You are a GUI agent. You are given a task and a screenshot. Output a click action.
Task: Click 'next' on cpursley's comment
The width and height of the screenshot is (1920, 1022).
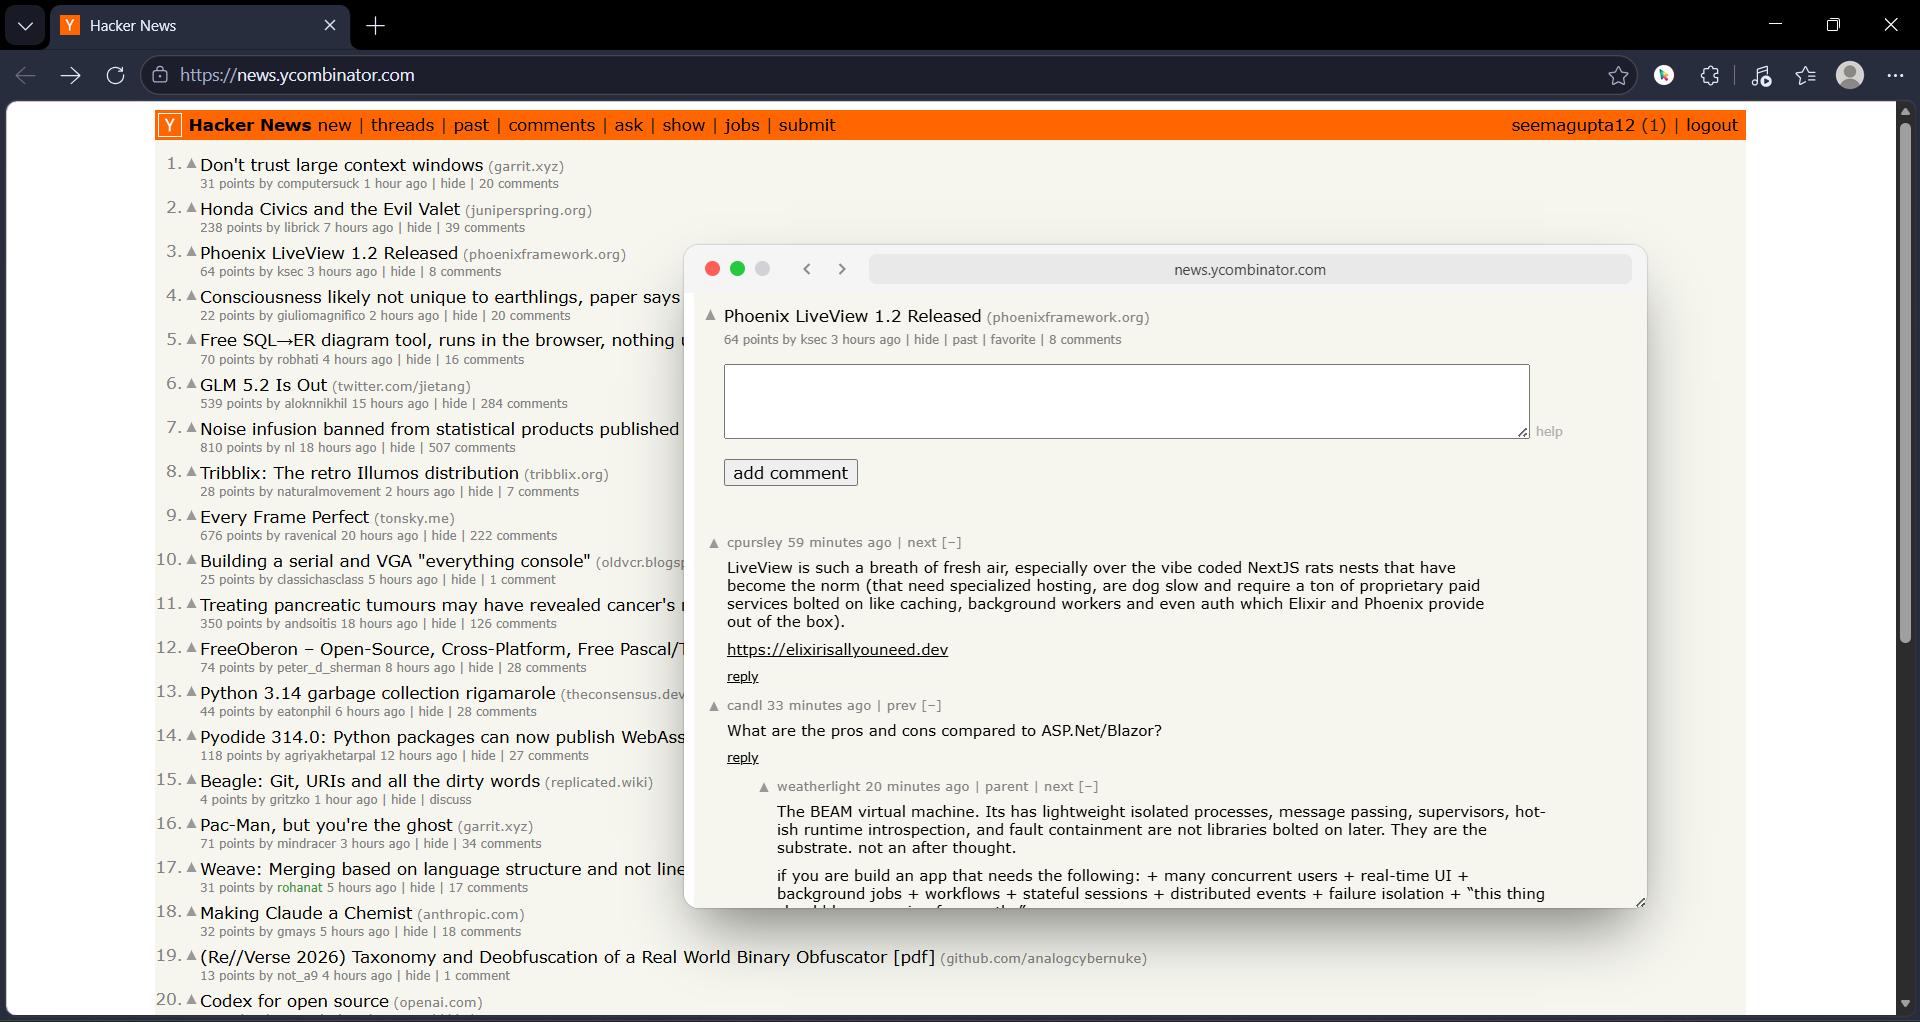(x=921, y=543)
